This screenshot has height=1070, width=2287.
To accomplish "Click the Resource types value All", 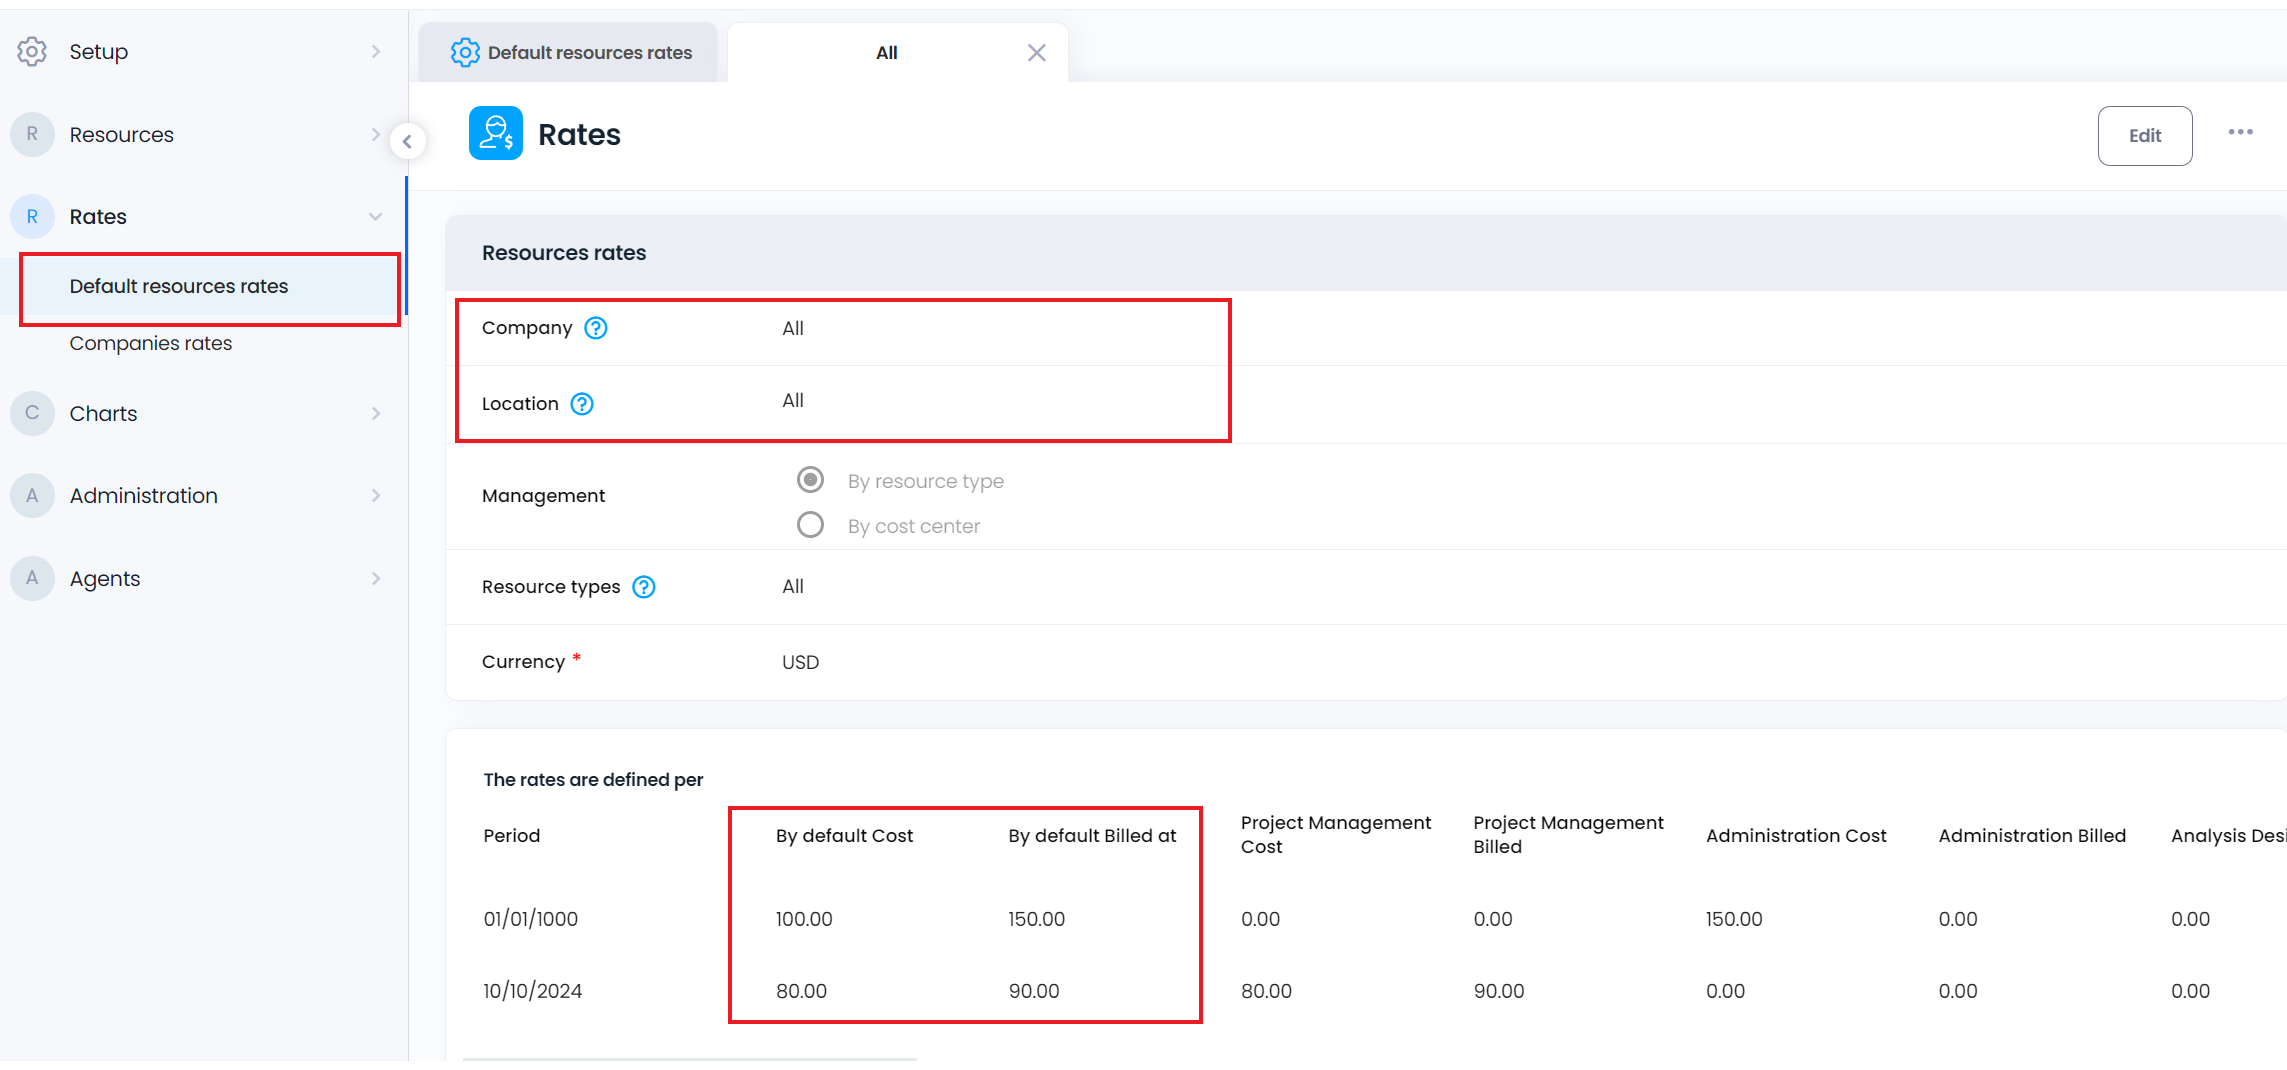I will point(793,586).
